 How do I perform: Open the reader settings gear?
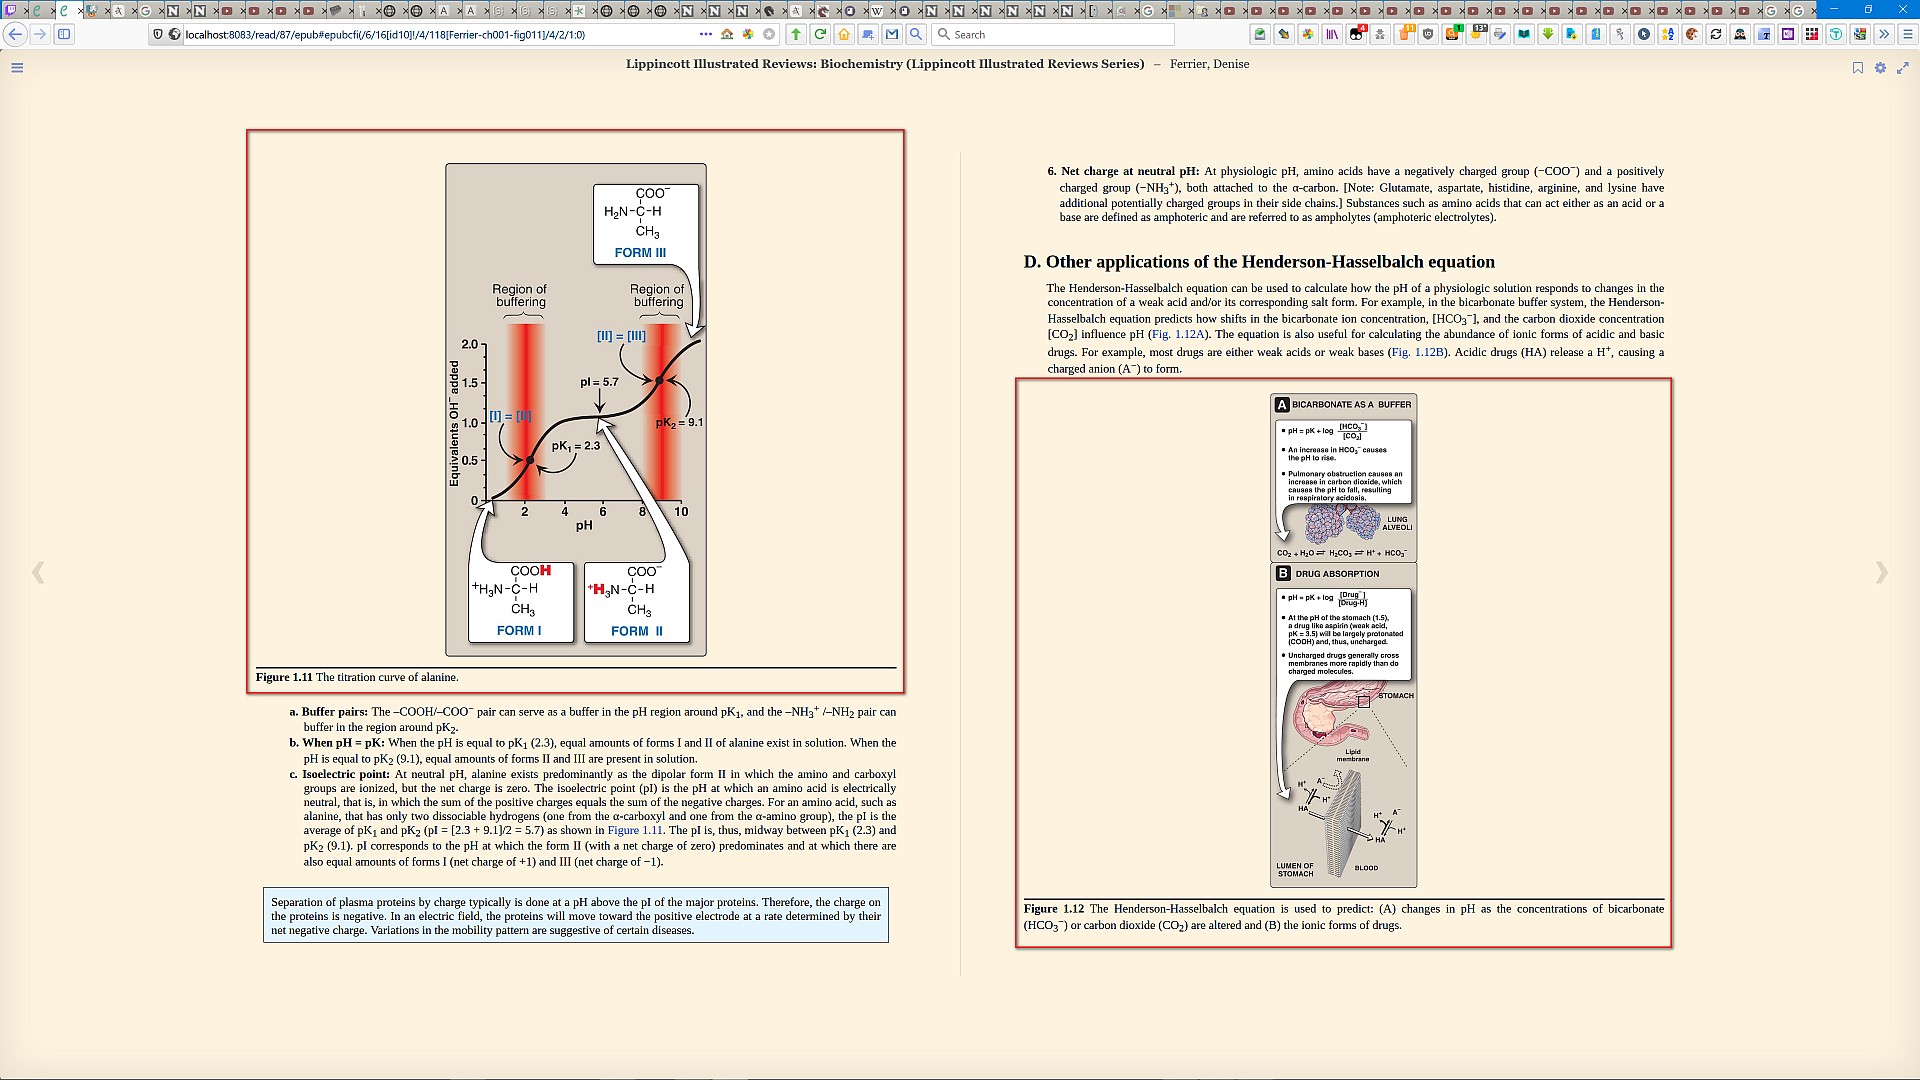(x=1880, y=68)
